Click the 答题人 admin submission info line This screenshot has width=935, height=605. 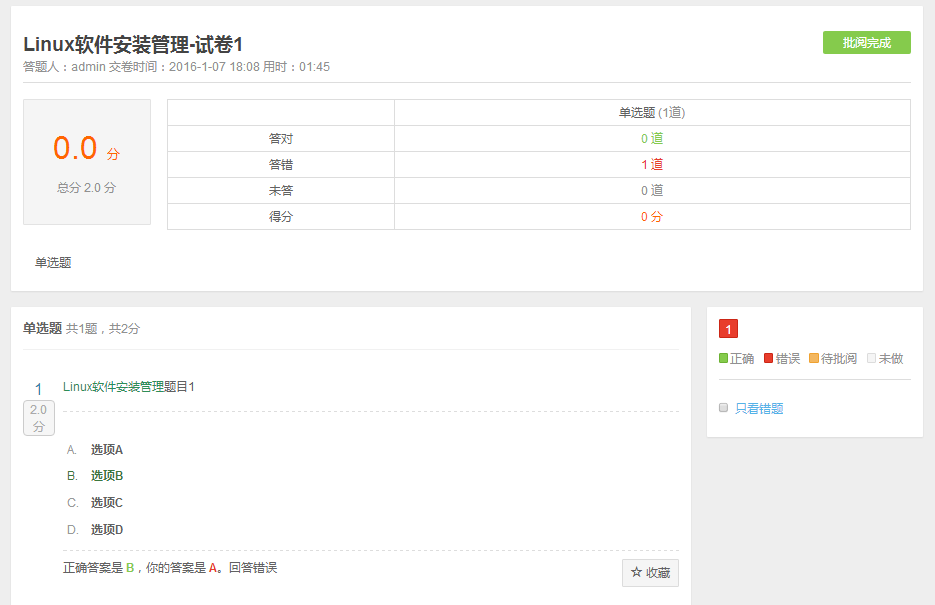pyautogui.click(x=177, y=67)
